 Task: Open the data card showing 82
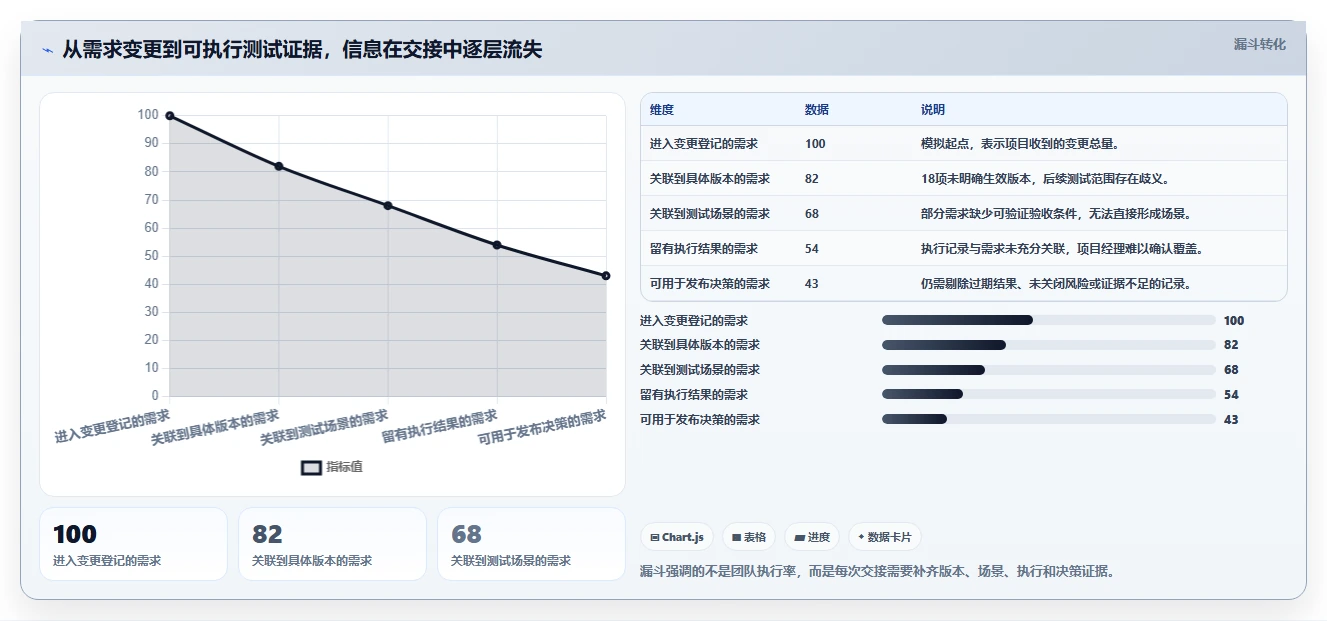[x=332, y=544]
